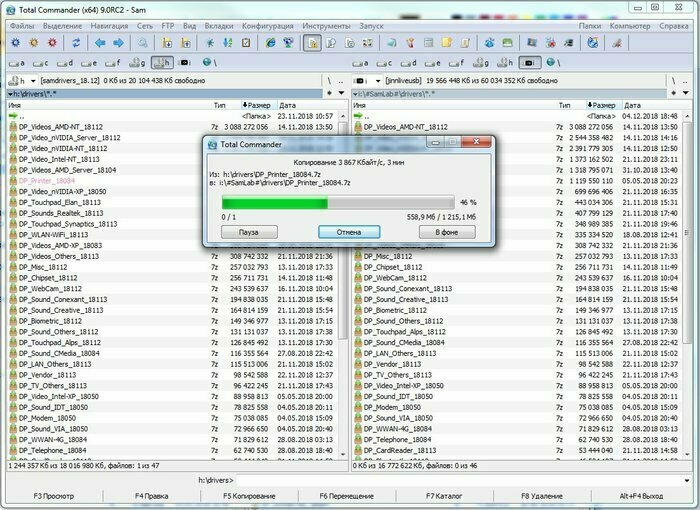Image resolution: width=700 pixels, height=510 pixels.
Task: Click left path bar h:\drivers\*.* triangle
Action: pos(10,94)
